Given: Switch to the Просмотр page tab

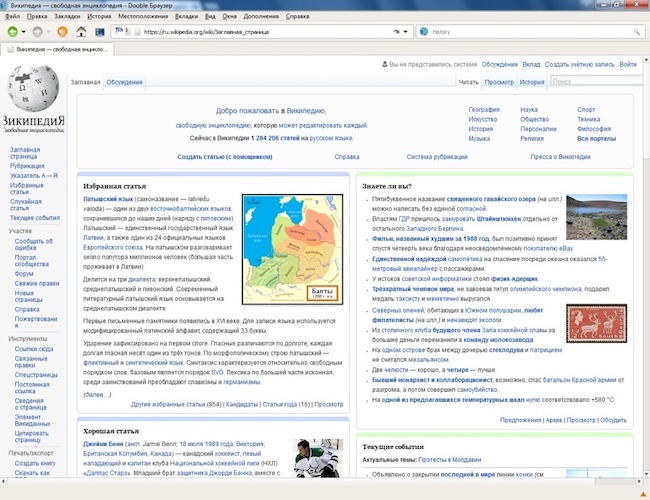Looking at the screenshot, I should pyautogui.click(x=499, y=82).
